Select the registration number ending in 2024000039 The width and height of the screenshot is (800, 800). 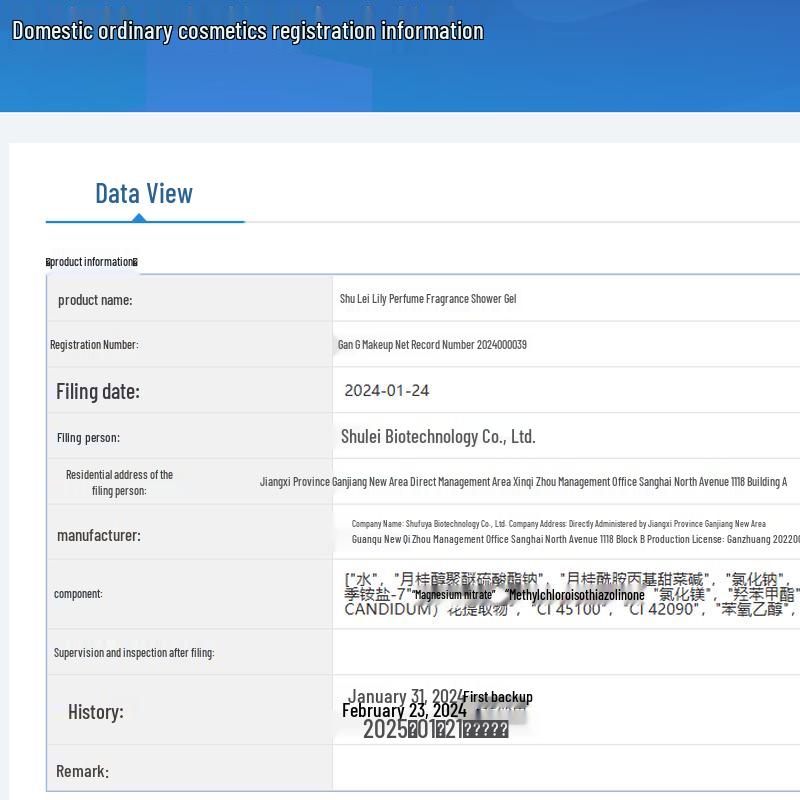pos(432,345)
